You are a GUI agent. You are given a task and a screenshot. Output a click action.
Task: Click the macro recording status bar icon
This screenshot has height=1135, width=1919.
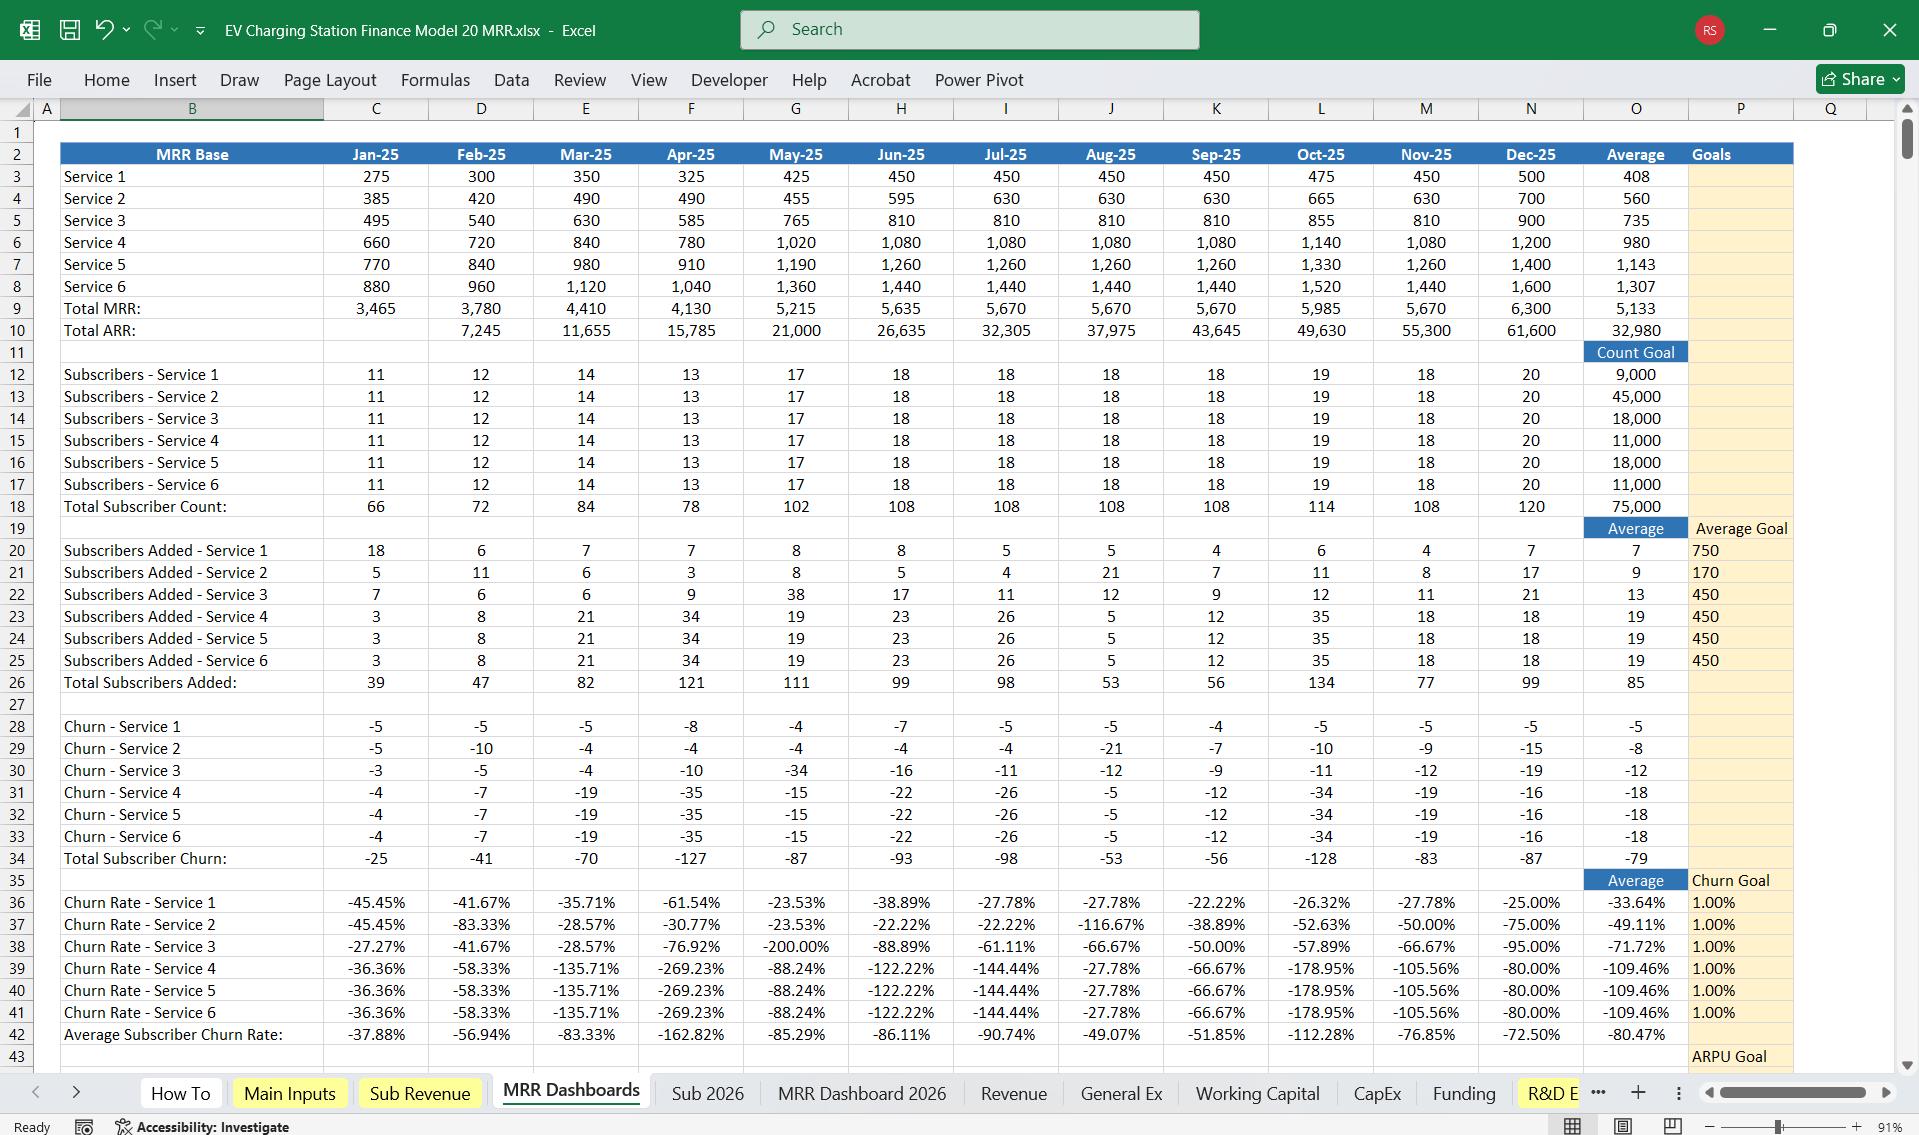point(84,1127)
